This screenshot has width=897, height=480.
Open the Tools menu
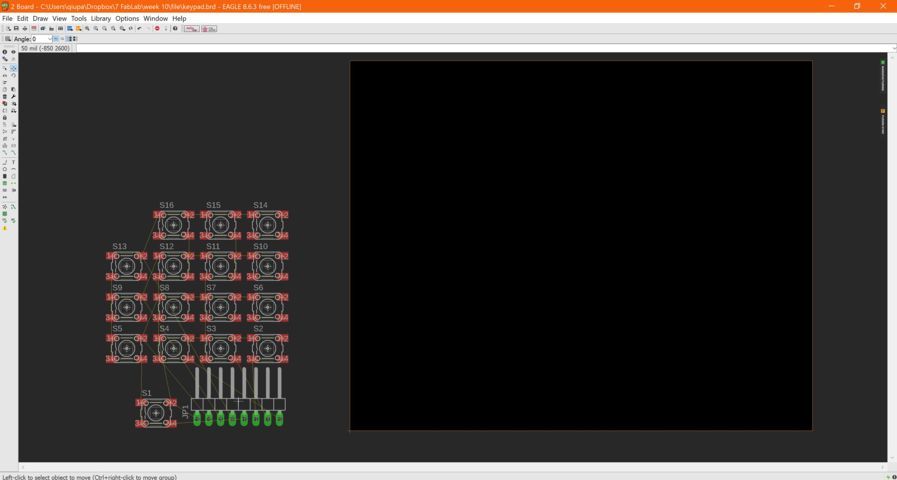[78, 18]
